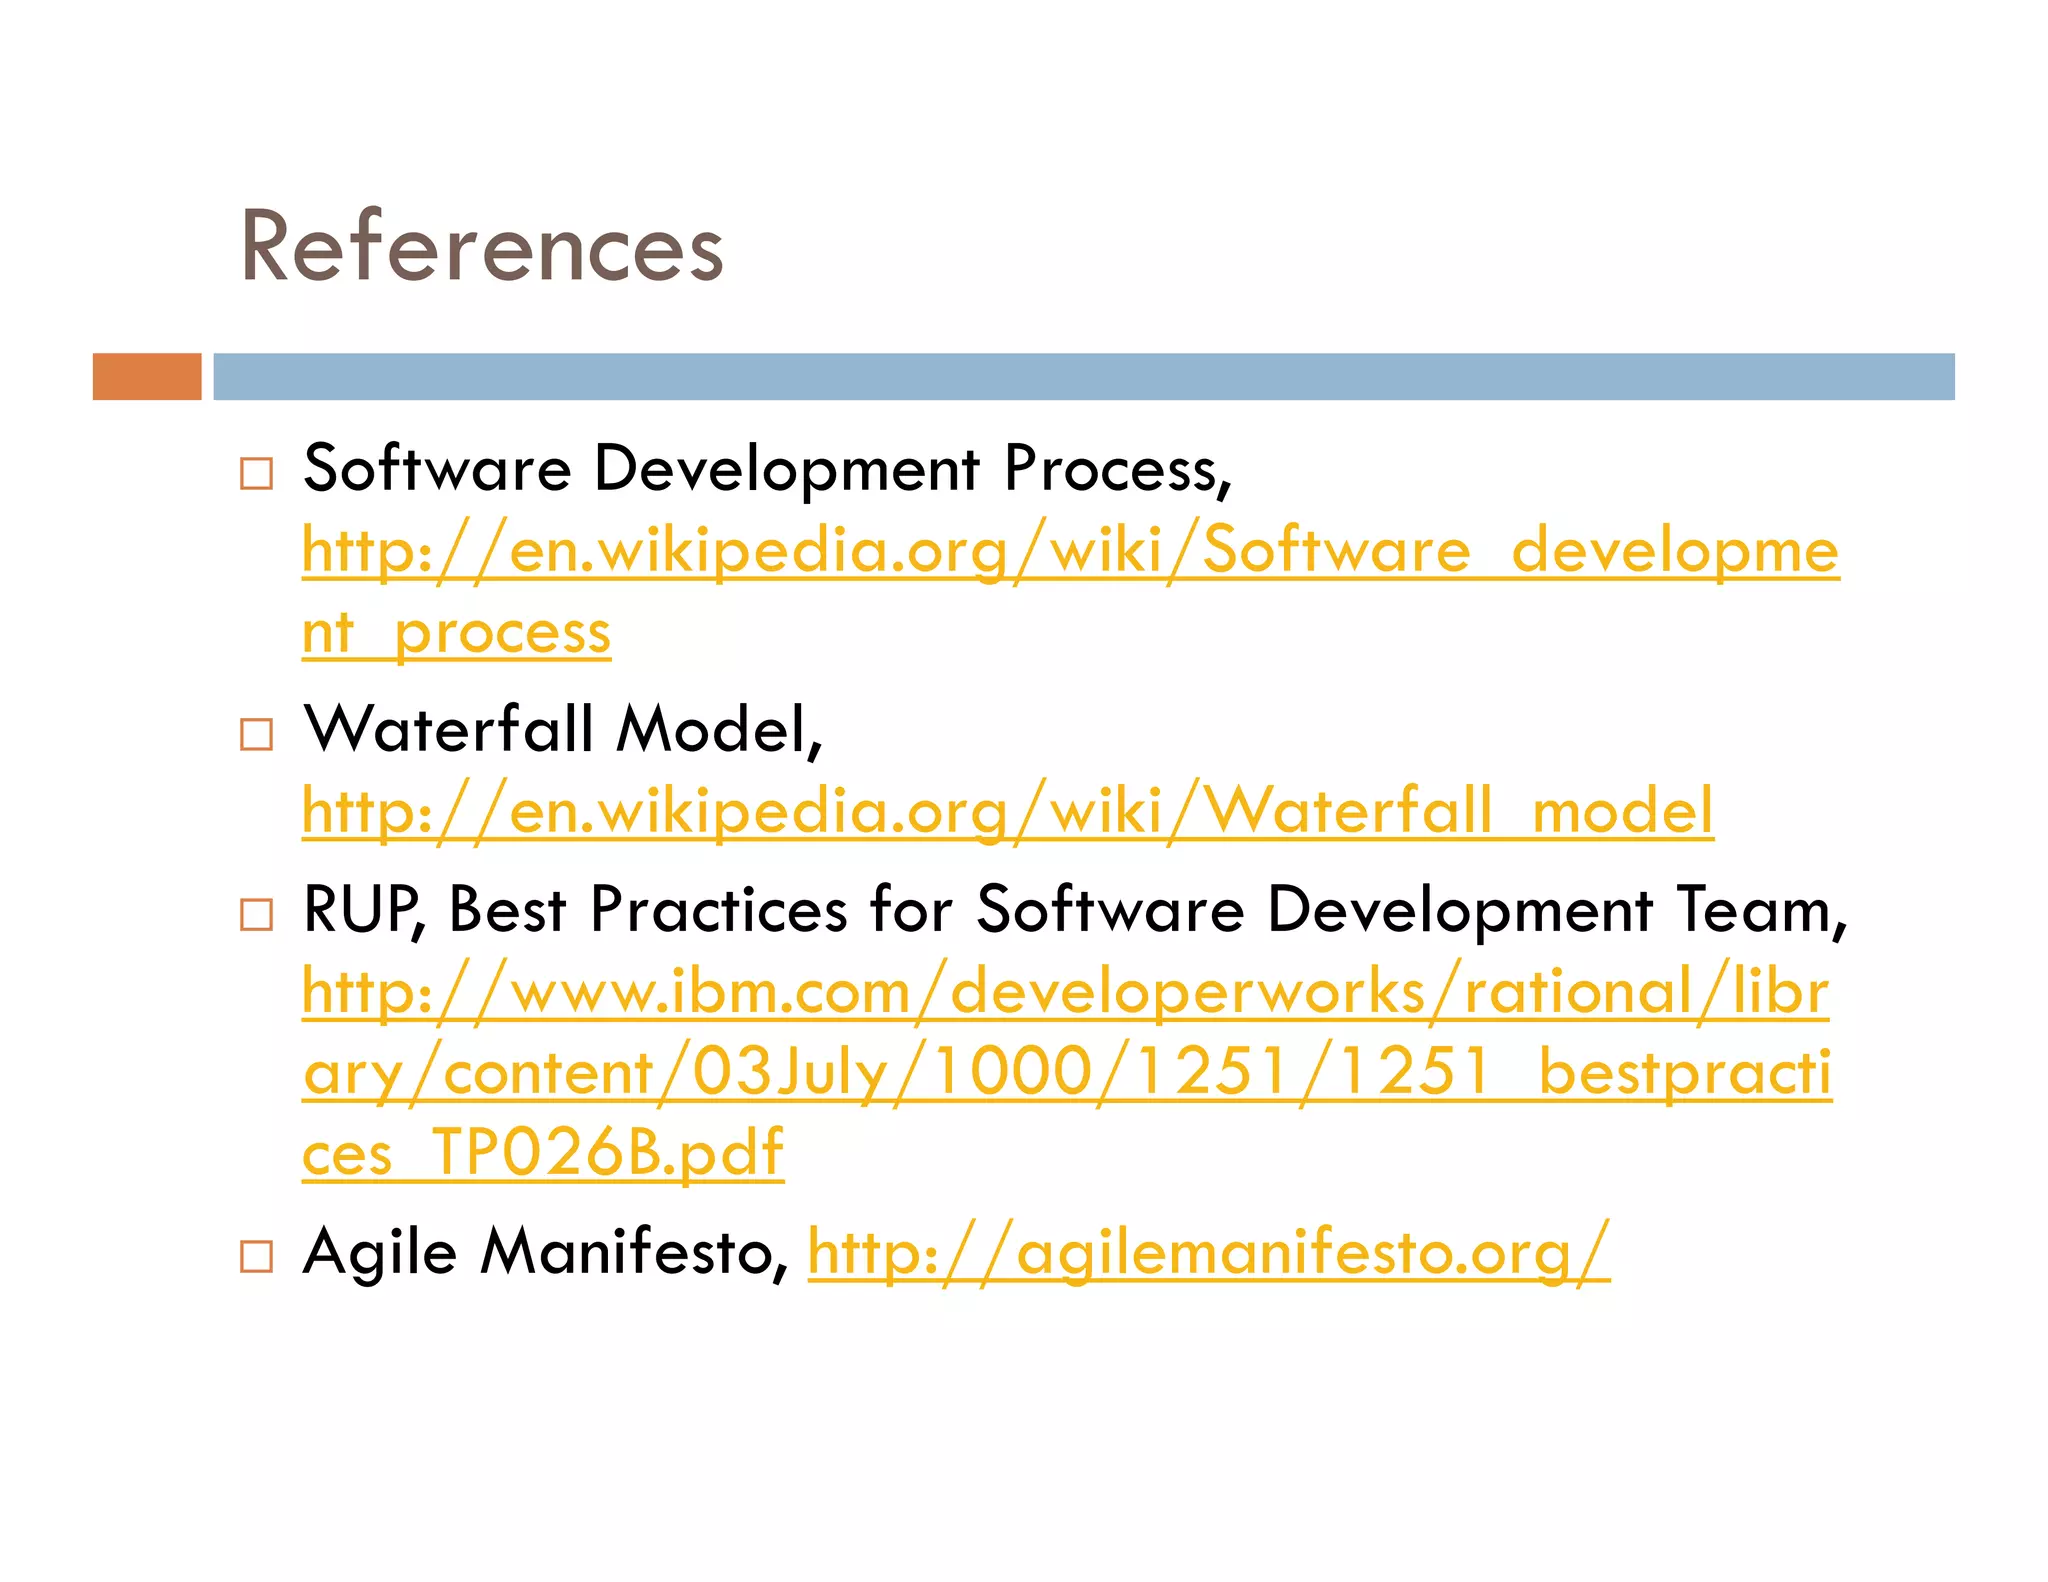Click the 'nt_process' continuation of the link
2048x1582 pixels.
click(456, 633)
